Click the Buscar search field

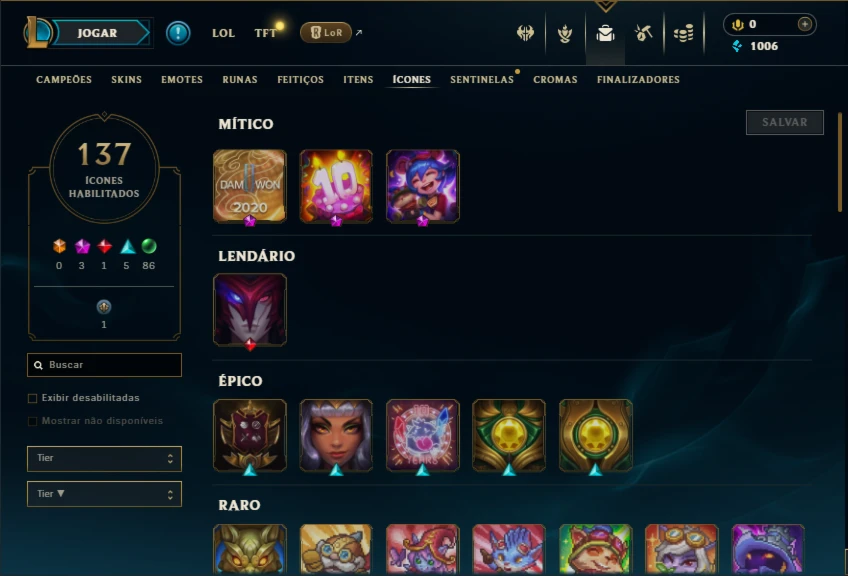click(x=104, y=365)
